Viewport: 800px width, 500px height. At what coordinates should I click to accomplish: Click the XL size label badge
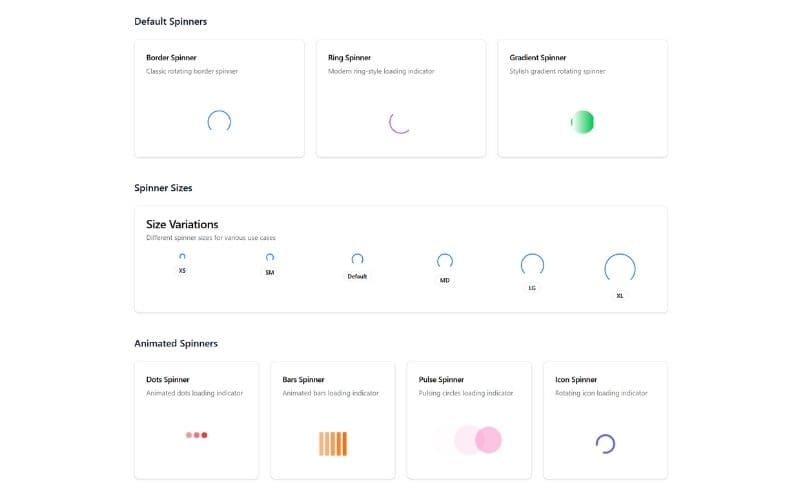coord(620,295)
